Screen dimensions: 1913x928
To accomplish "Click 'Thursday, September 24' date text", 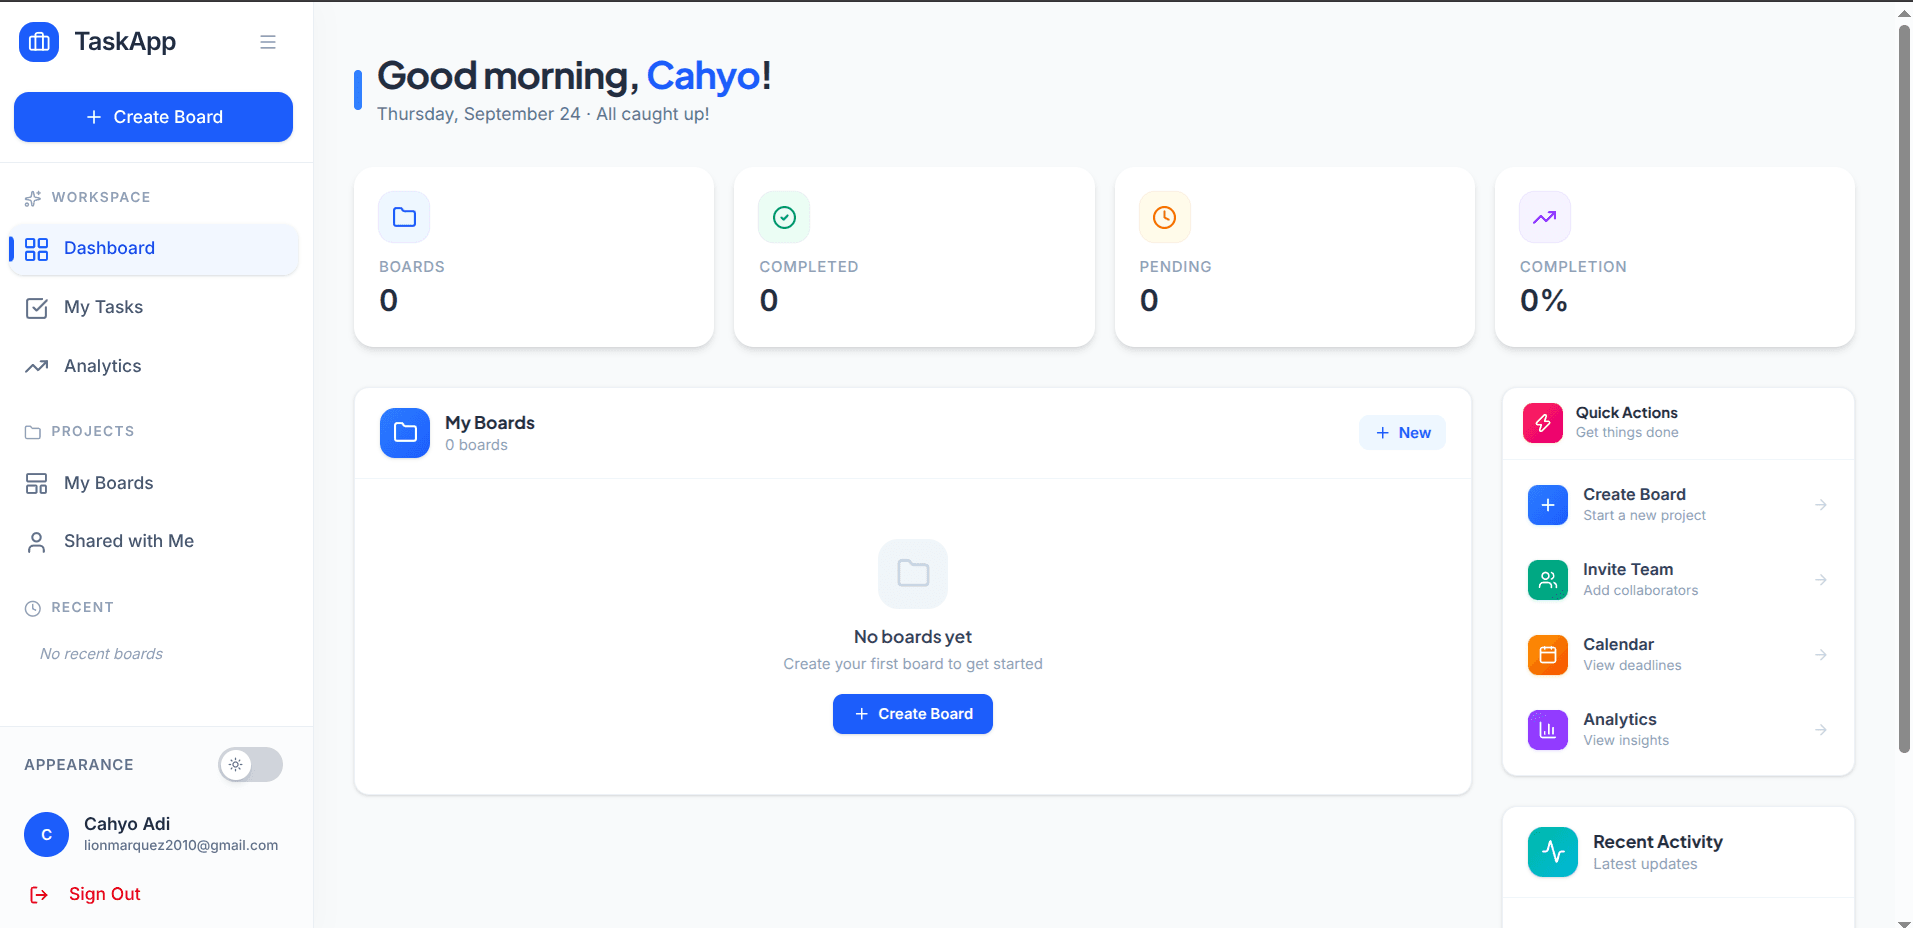I will tap(478, 114).
